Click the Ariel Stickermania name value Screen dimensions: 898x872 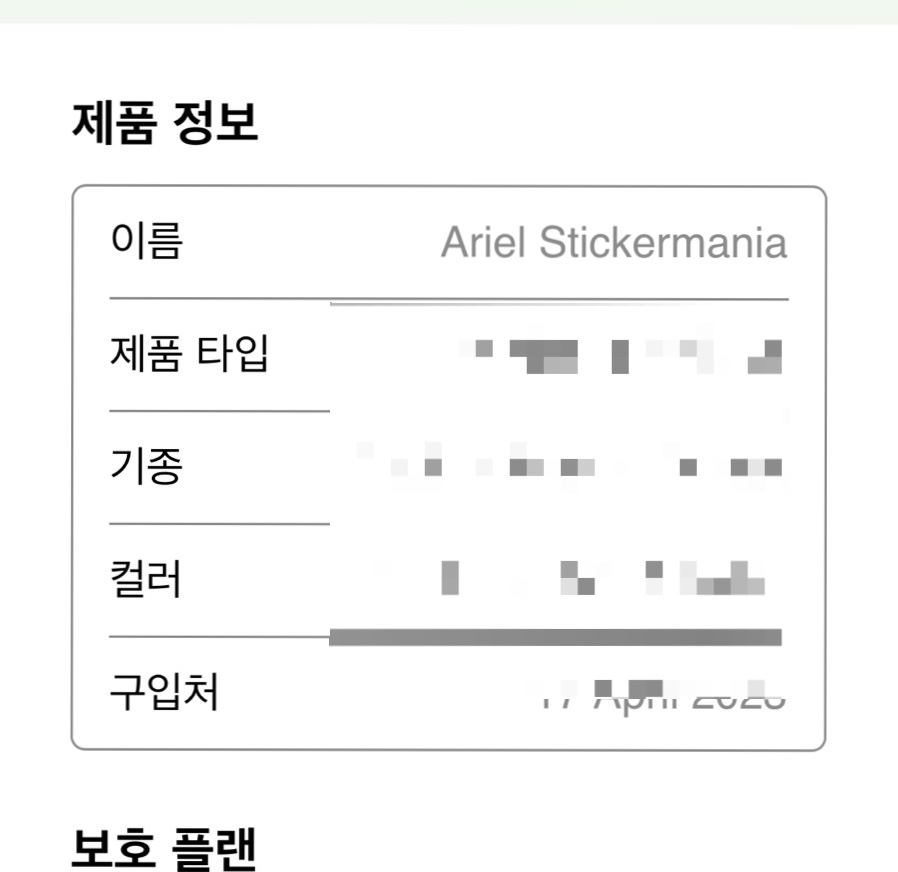click(x=614, y=242)
